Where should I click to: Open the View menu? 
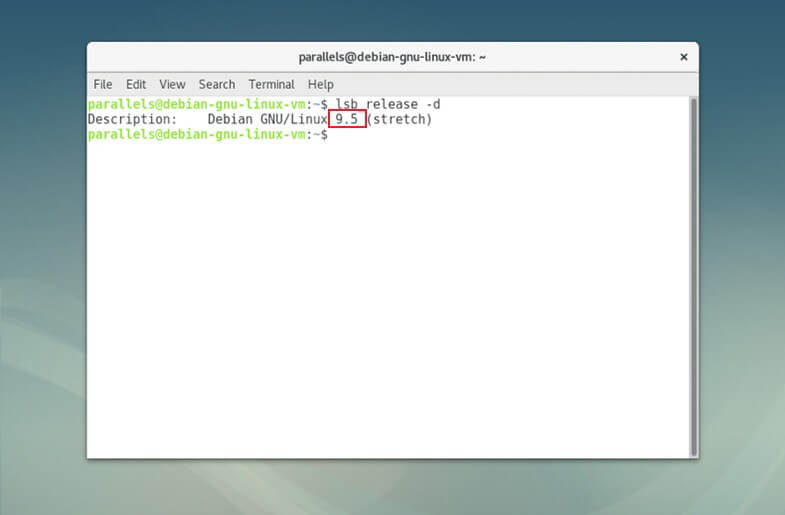[172, 84]
